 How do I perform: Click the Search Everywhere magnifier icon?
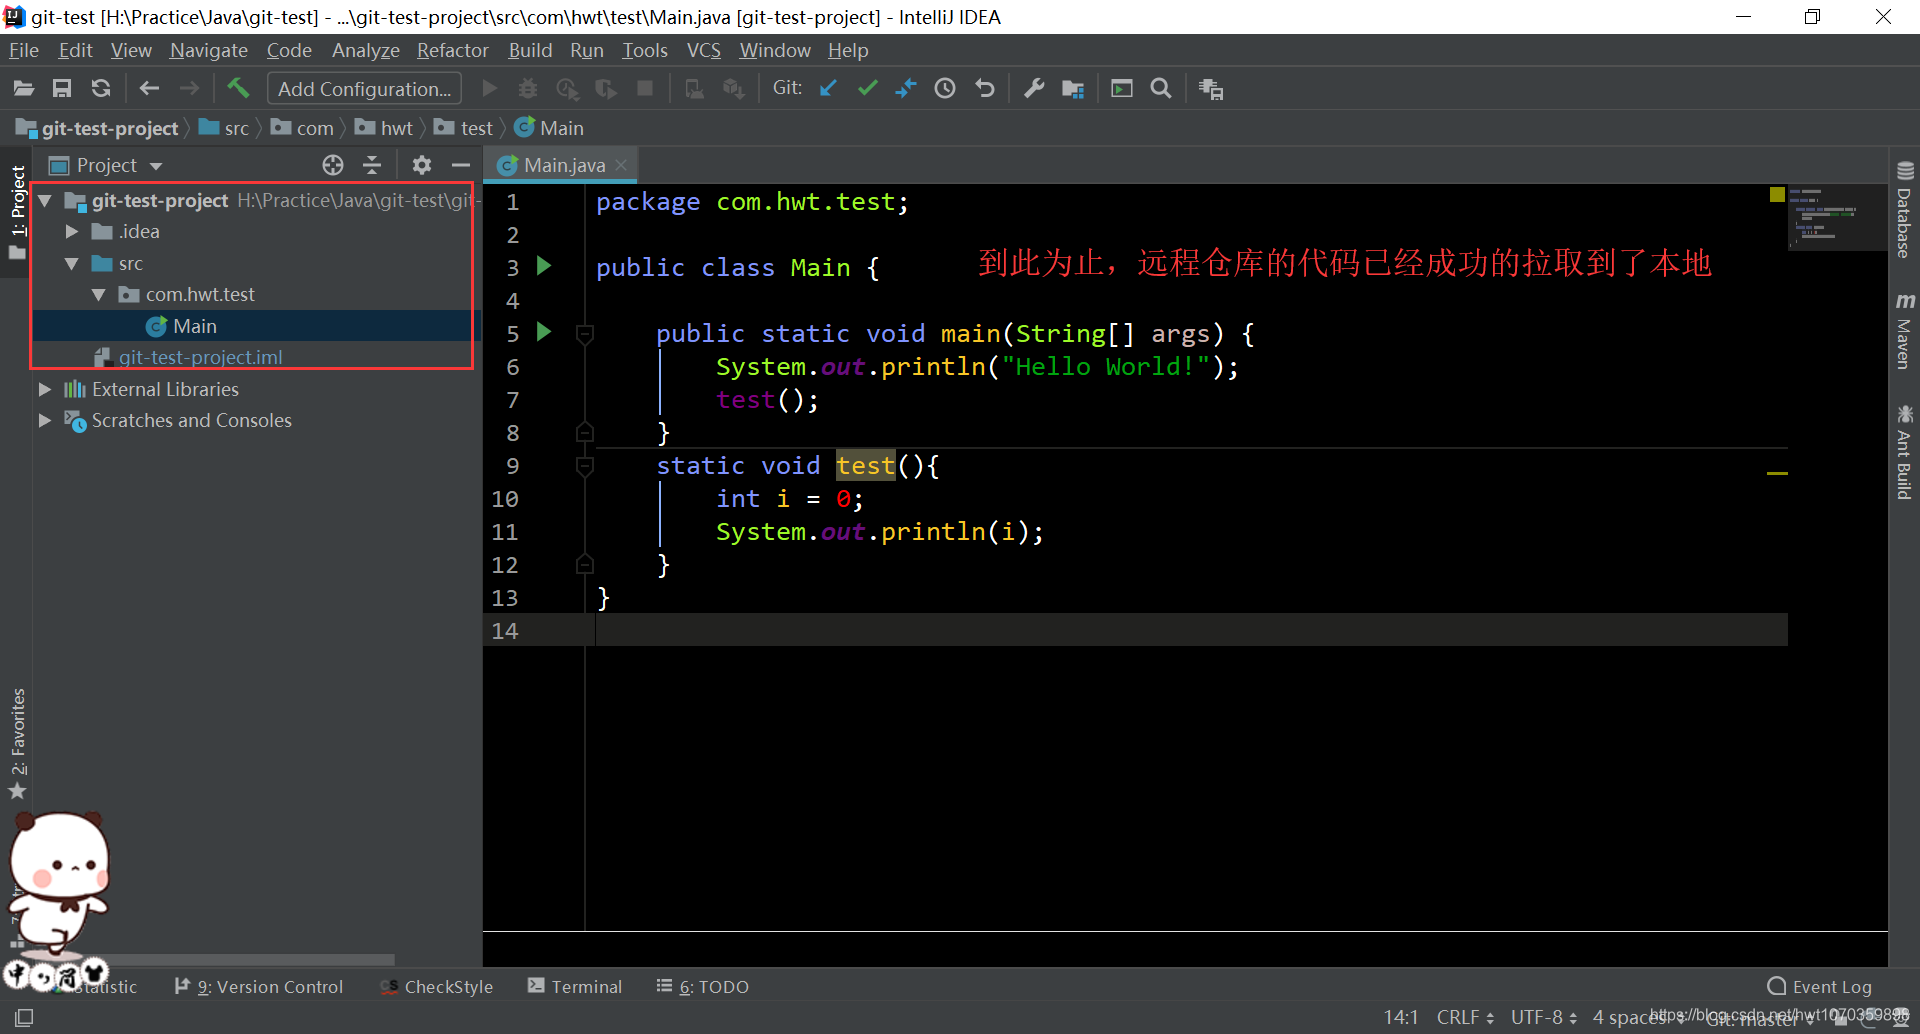coord(1161,89)
